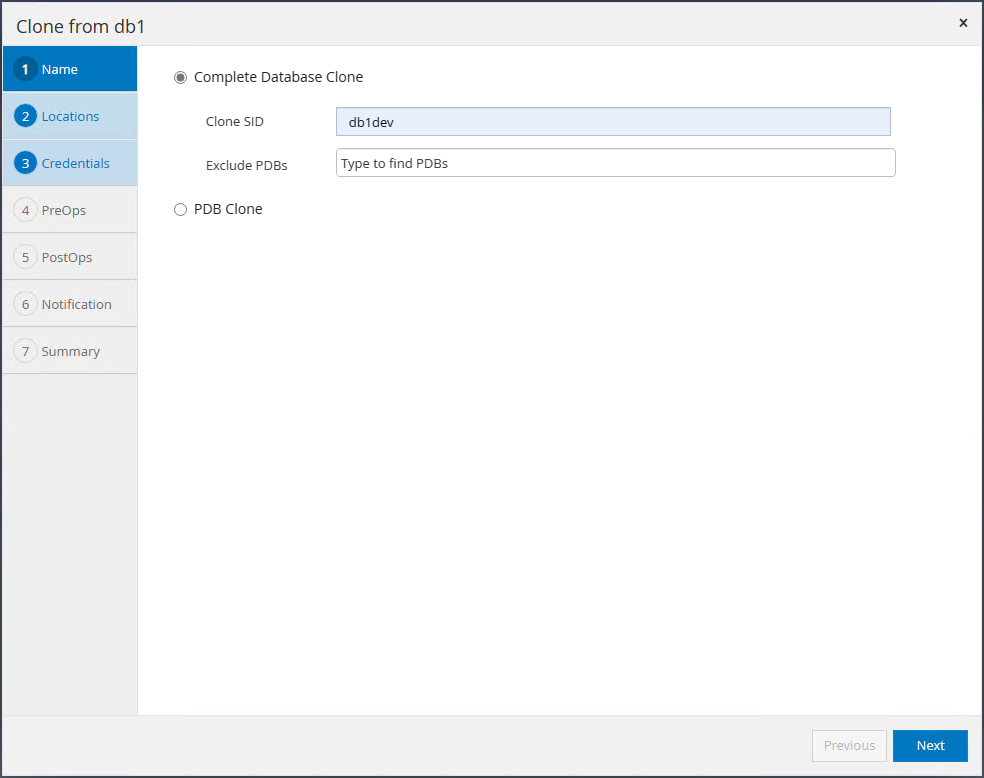Click the number 6 circle beside Notification

(26, 304)
